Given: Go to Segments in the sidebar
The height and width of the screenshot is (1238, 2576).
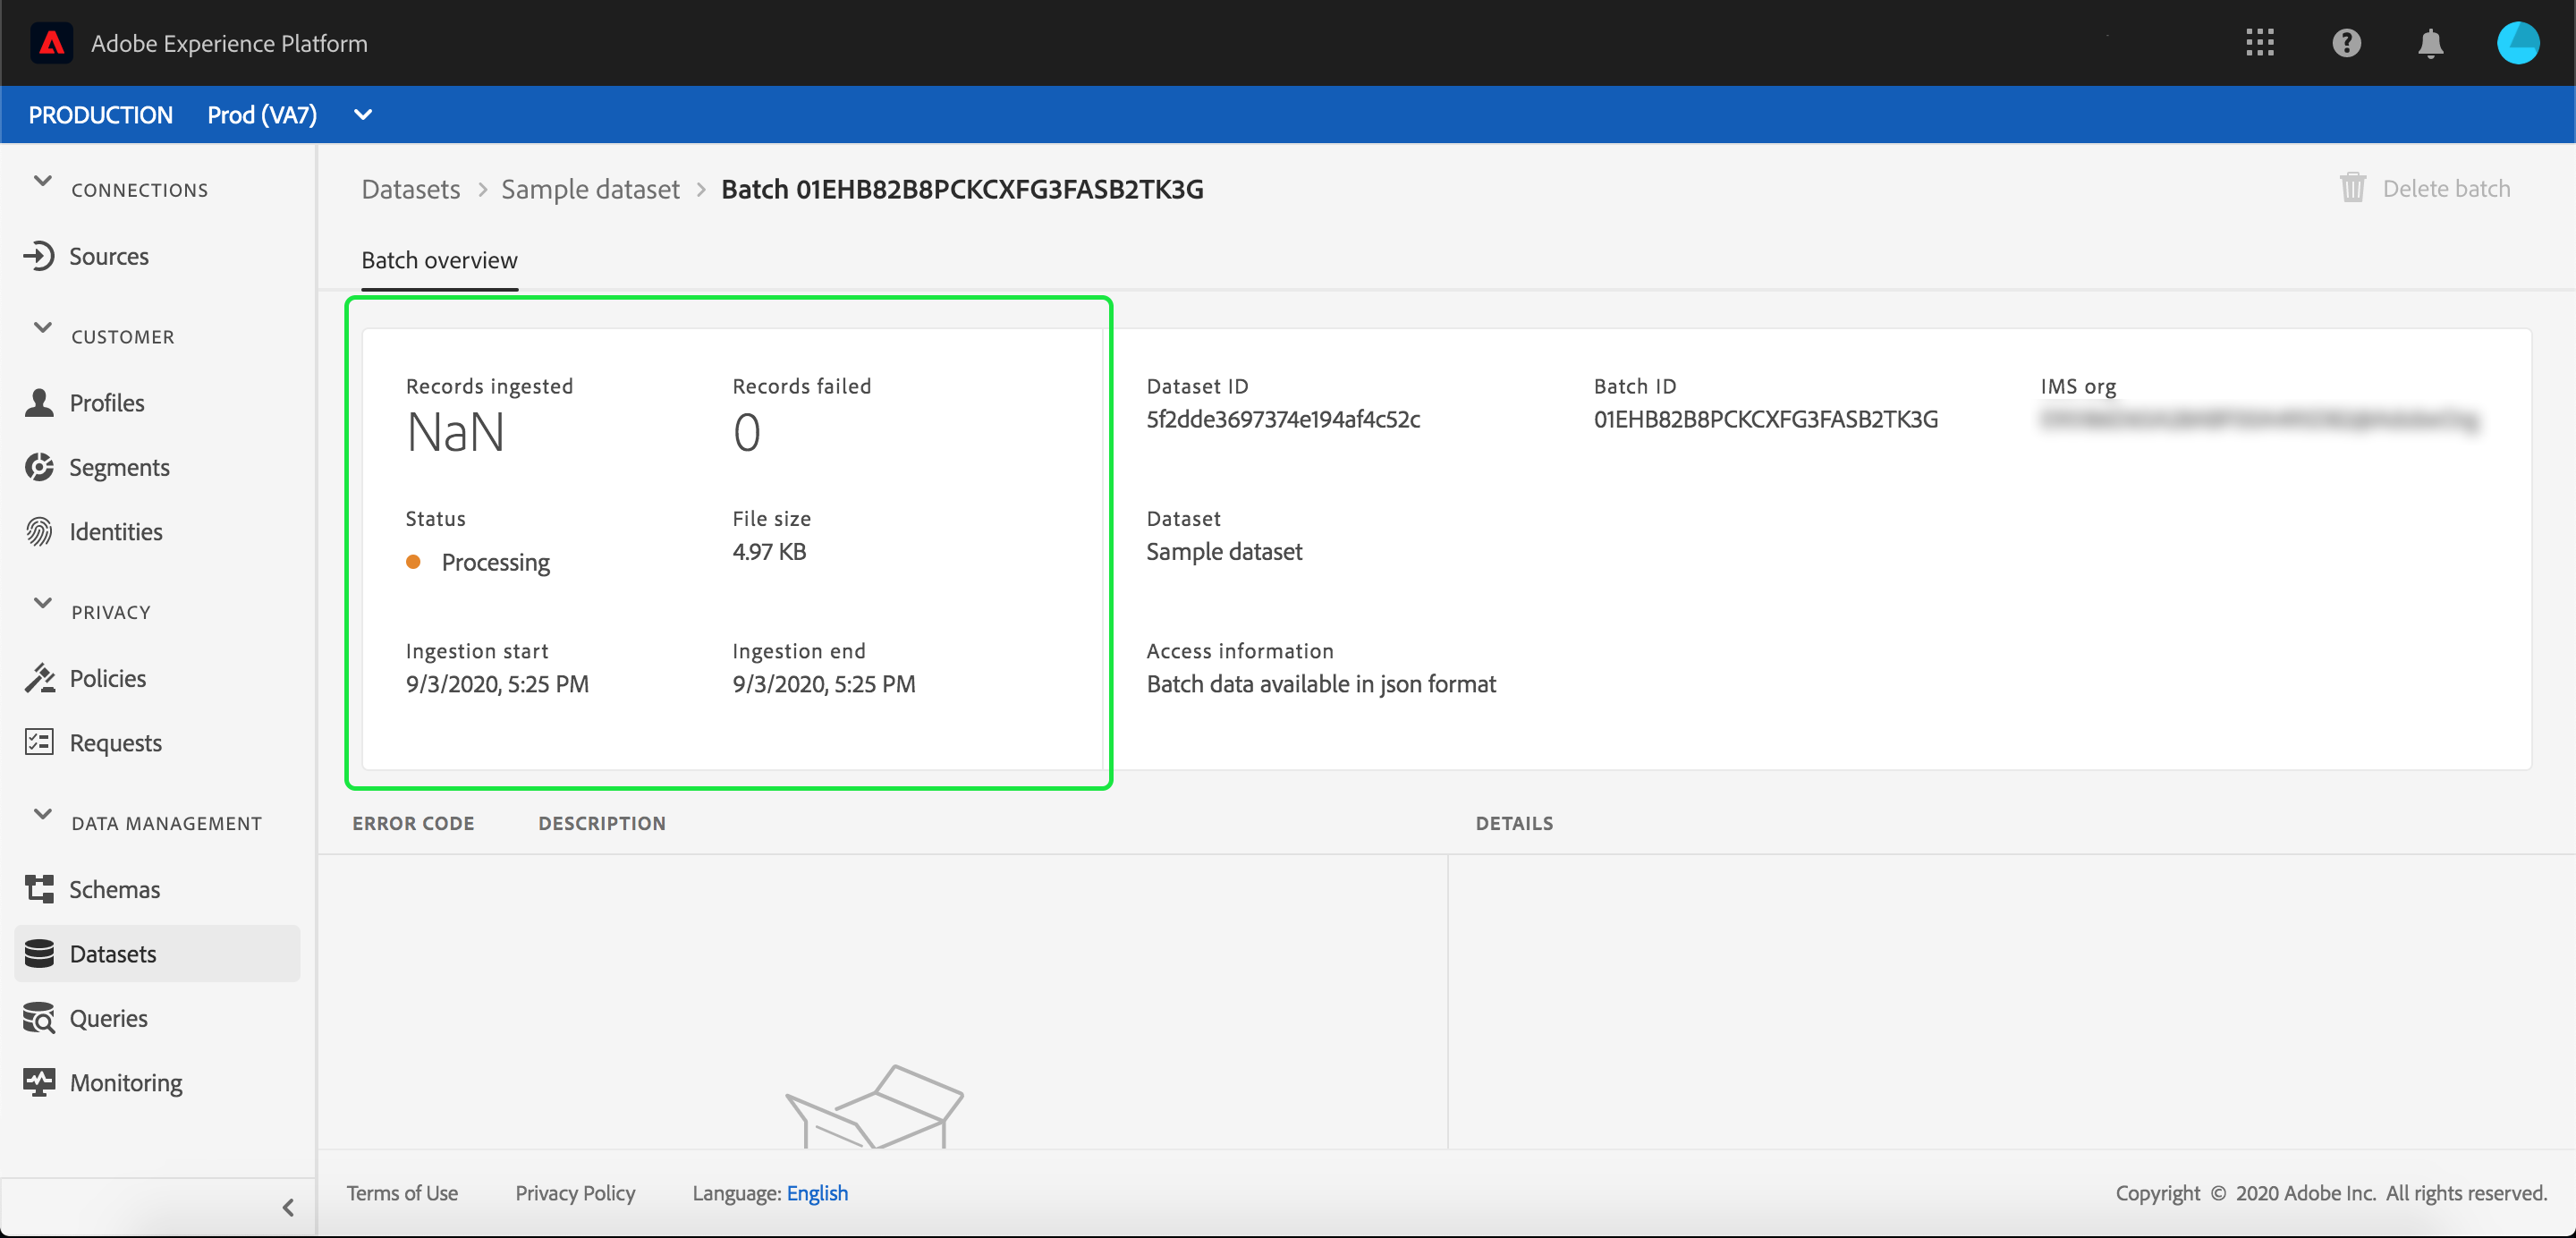Looking at the screenshot, I should click(x=118, y=467).
